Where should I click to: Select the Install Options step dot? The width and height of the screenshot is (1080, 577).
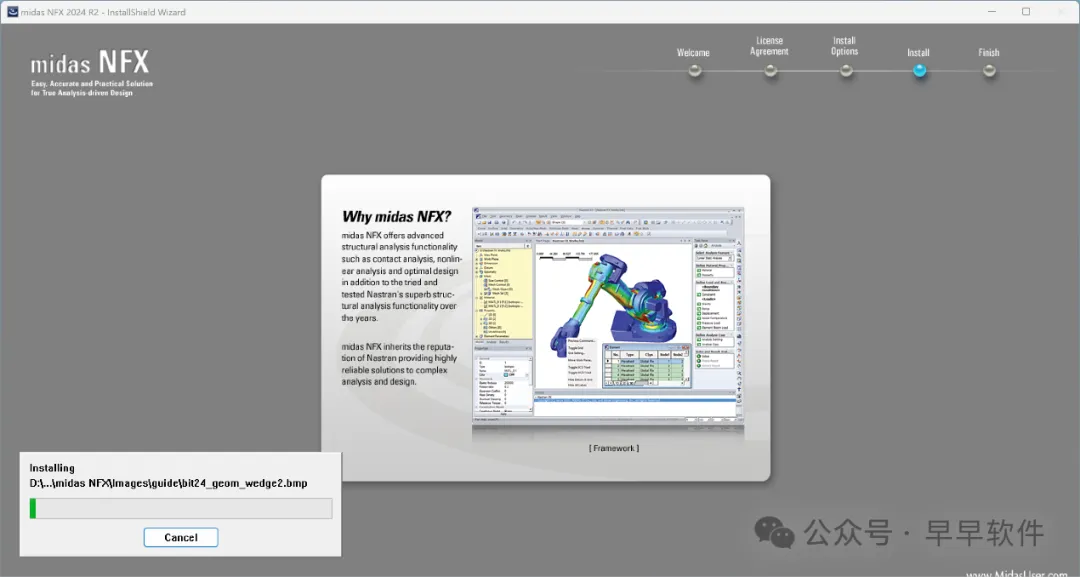click(847, 70)
